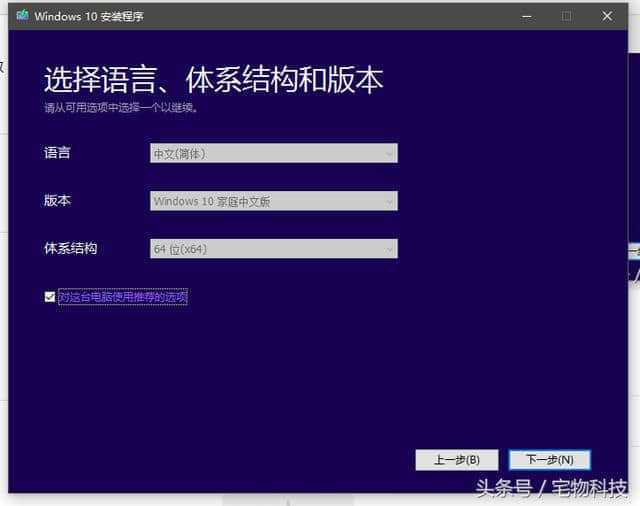The width and height of the screenshot is (640, 506).
Task: Click the Windows 10 setup icon in title bar
Action: click(x=22, y=16)
